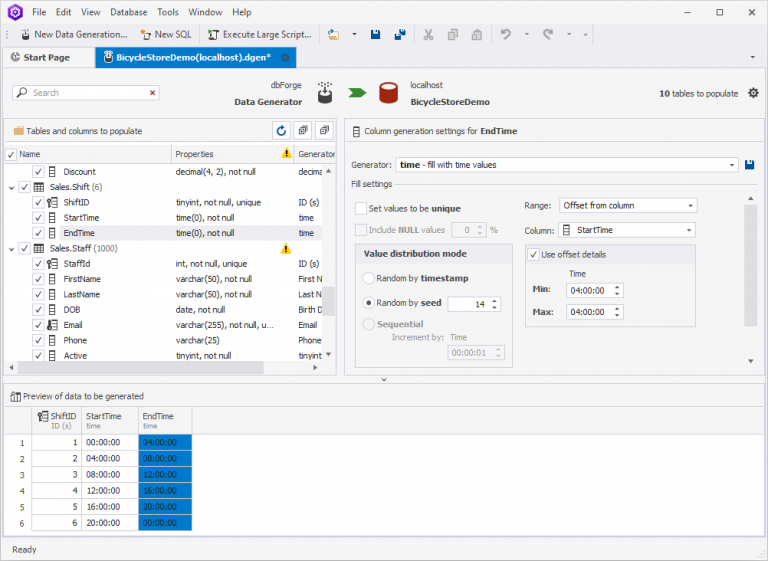
Task: Click the Save All toolbar icon
Action: click(x=400, y=34)
